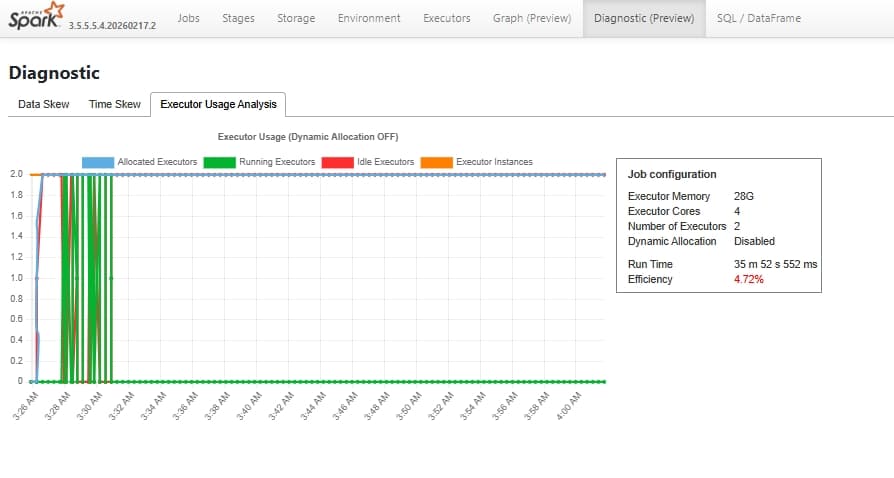Open the SQL / DataFrame tab
The width and height of the screenshot is (894, 478).
coord(758,18)
